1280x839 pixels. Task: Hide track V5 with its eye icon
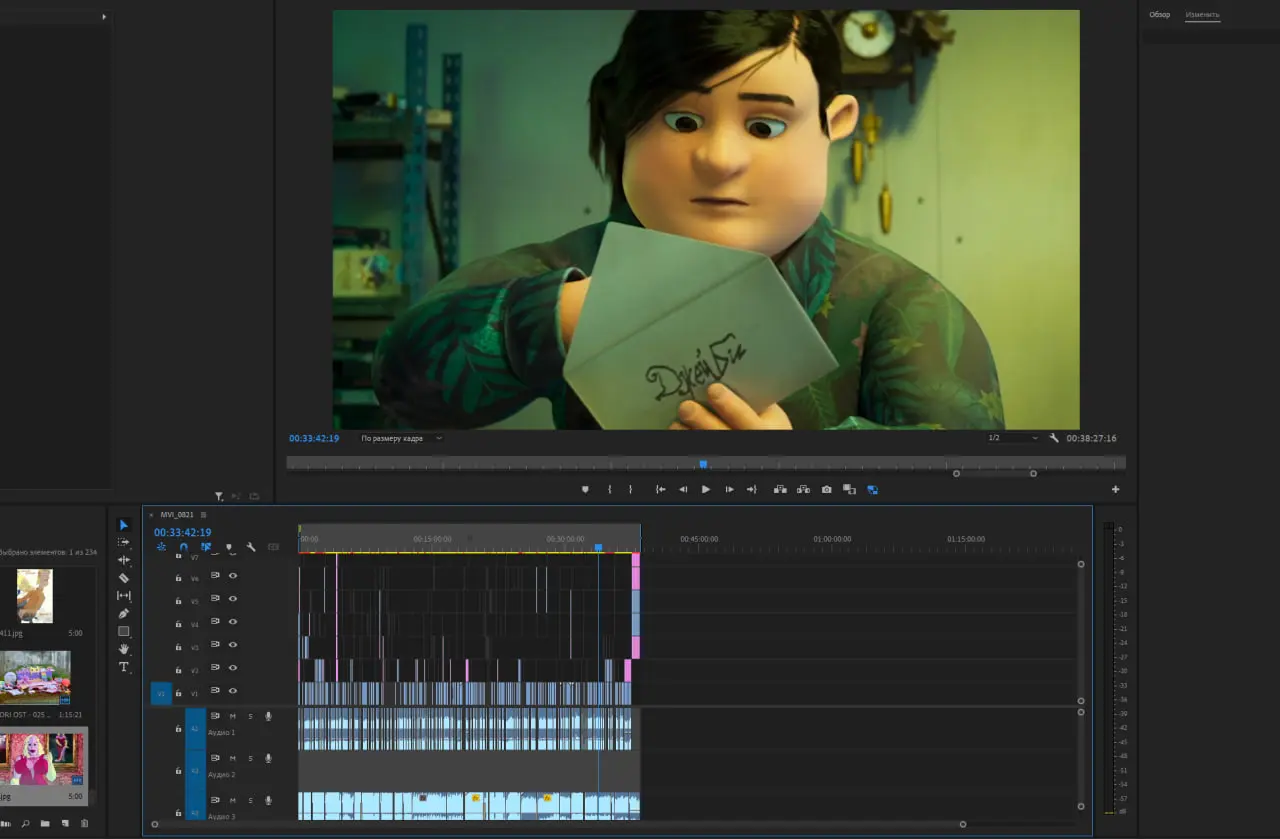pos(233,601)
